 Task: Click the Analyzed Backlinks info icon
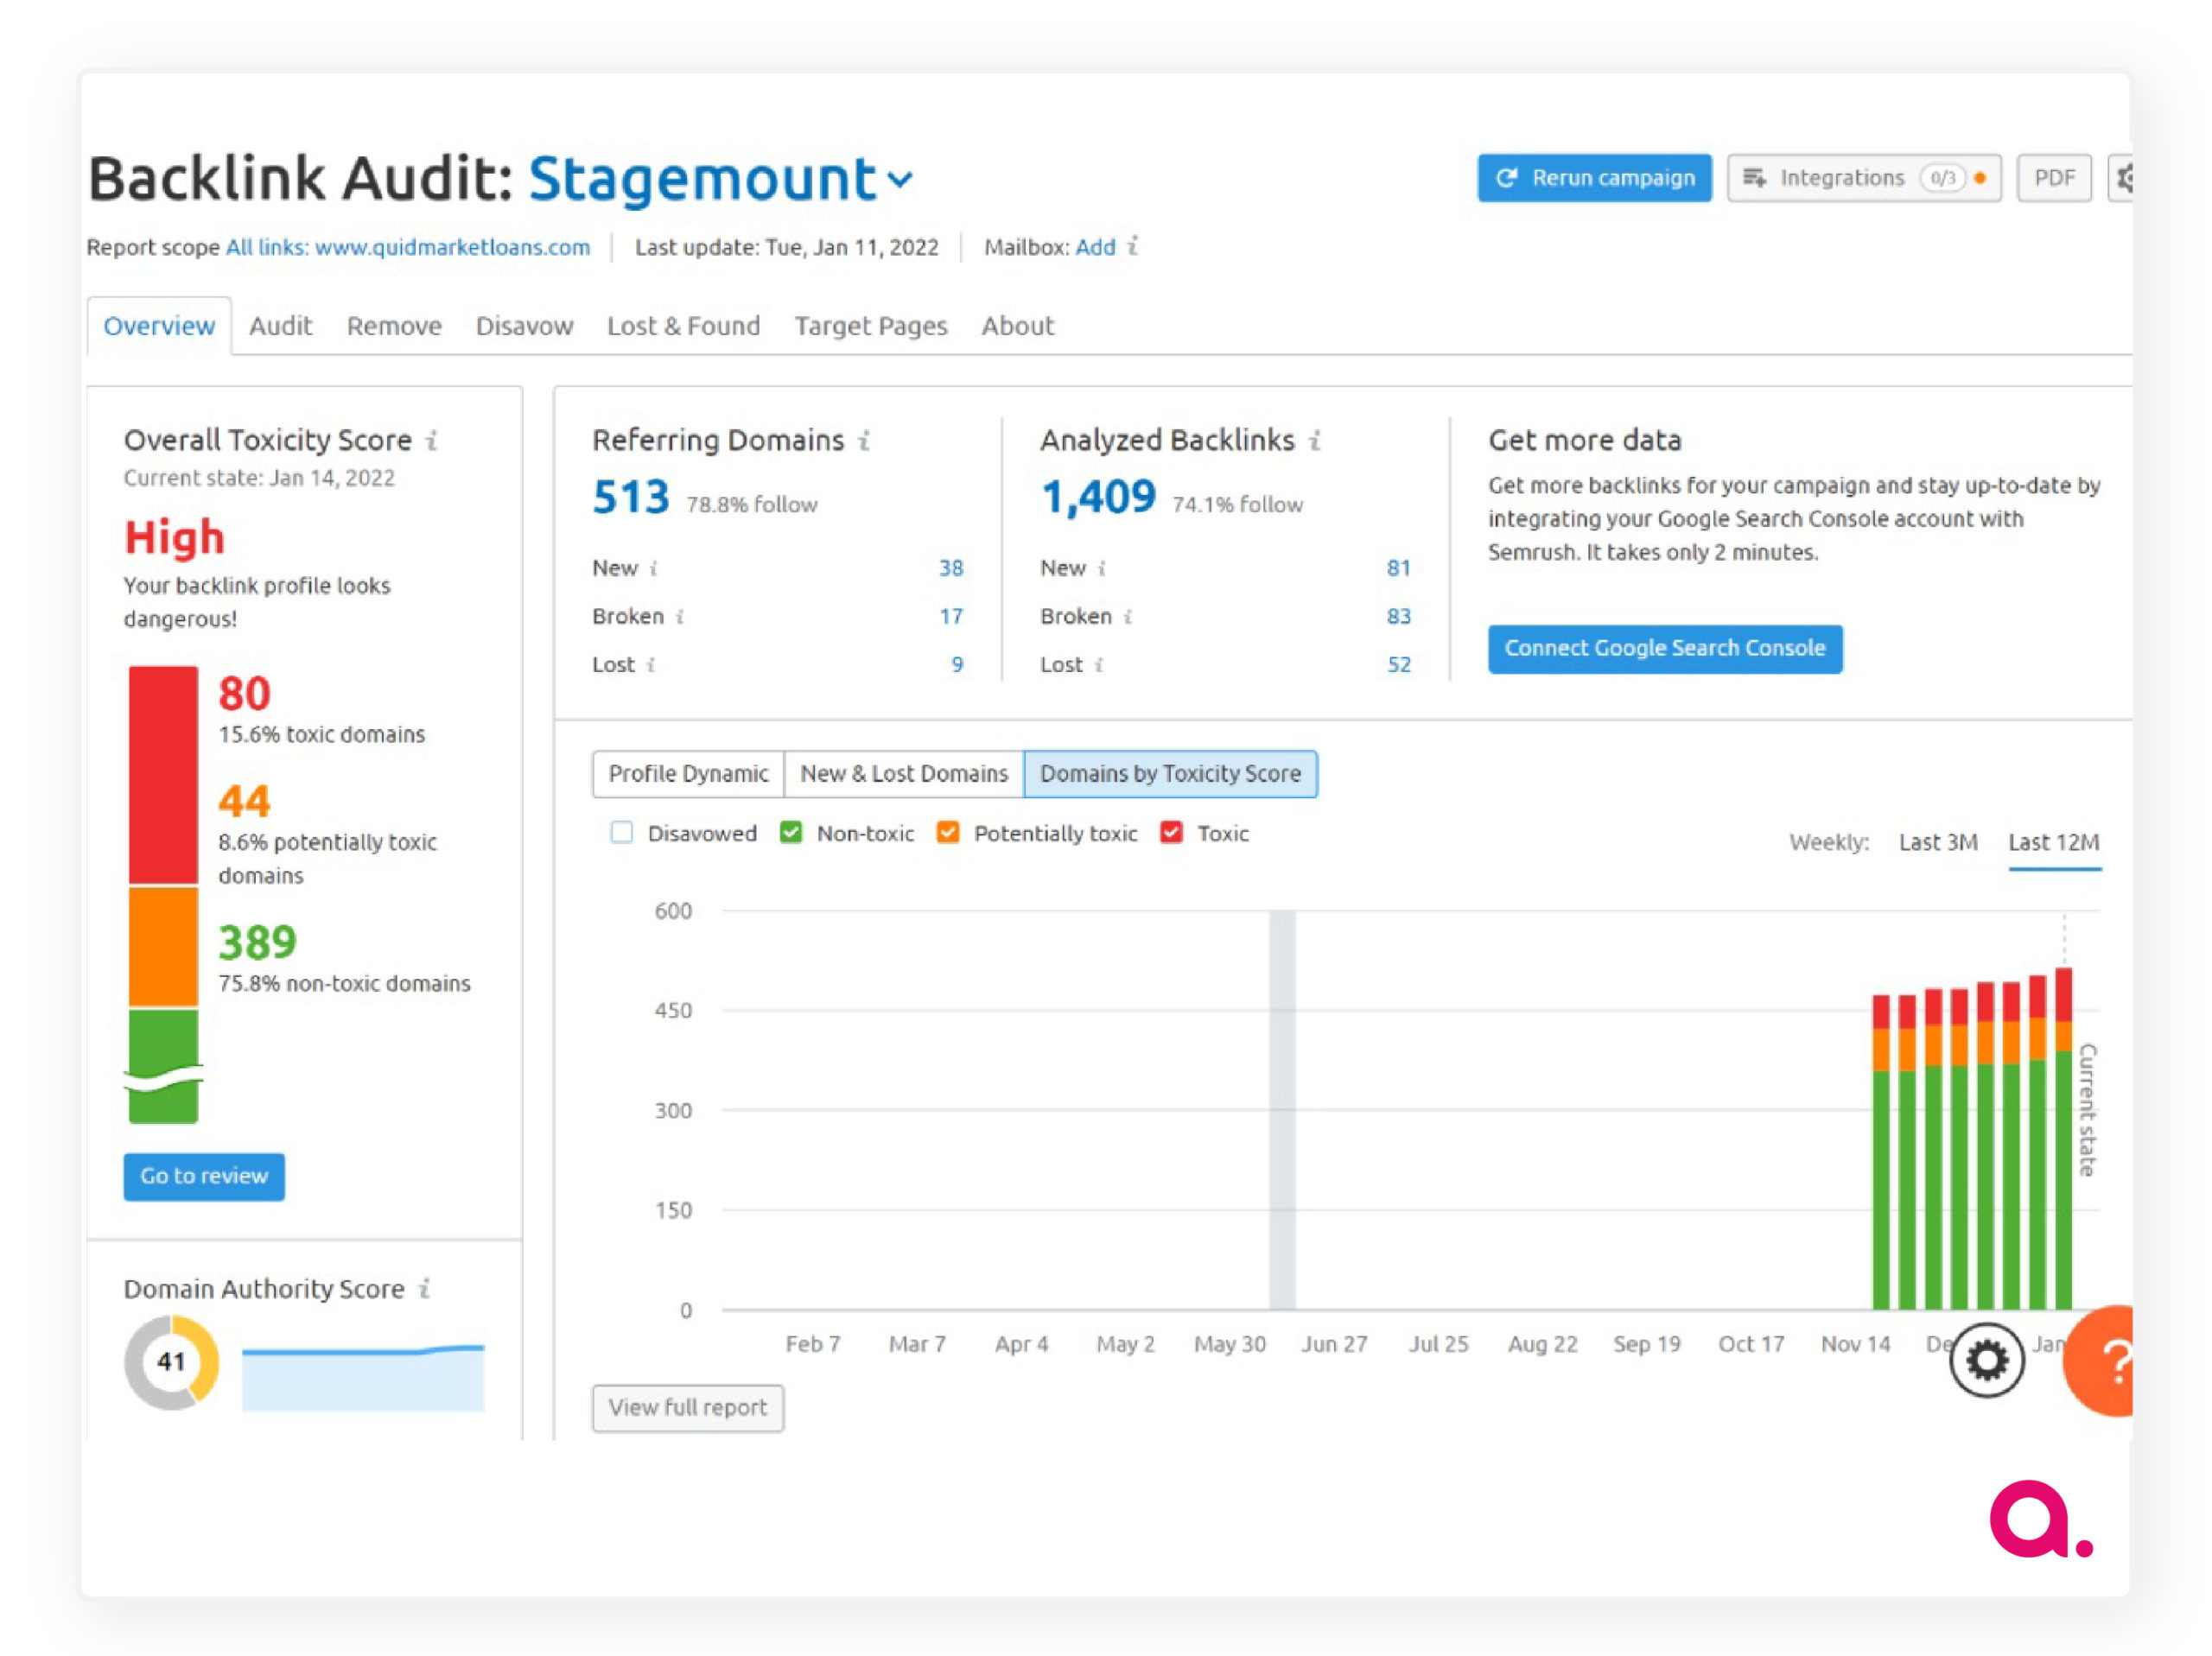[1314, 440]
